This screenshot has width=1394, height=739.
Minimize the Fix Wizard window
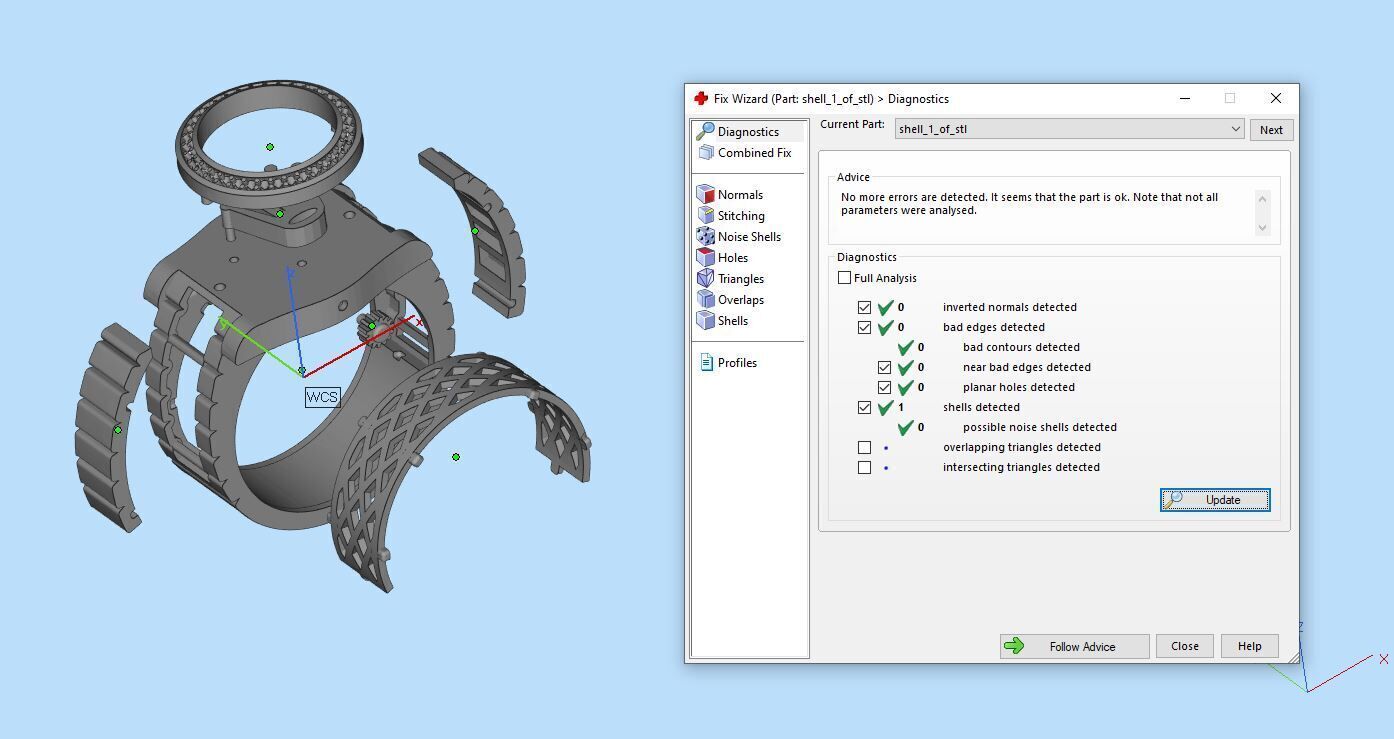(x=1185, y=98)
